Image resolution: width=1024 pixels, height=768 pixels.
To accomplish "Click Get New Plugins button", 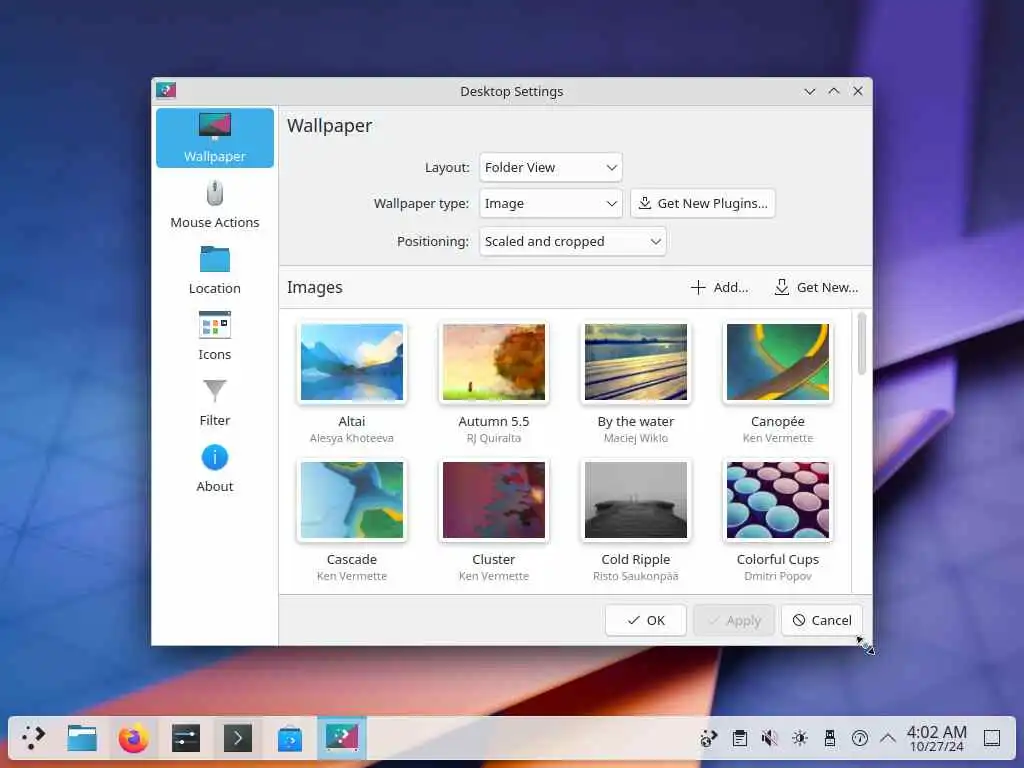I will (702, 203).
